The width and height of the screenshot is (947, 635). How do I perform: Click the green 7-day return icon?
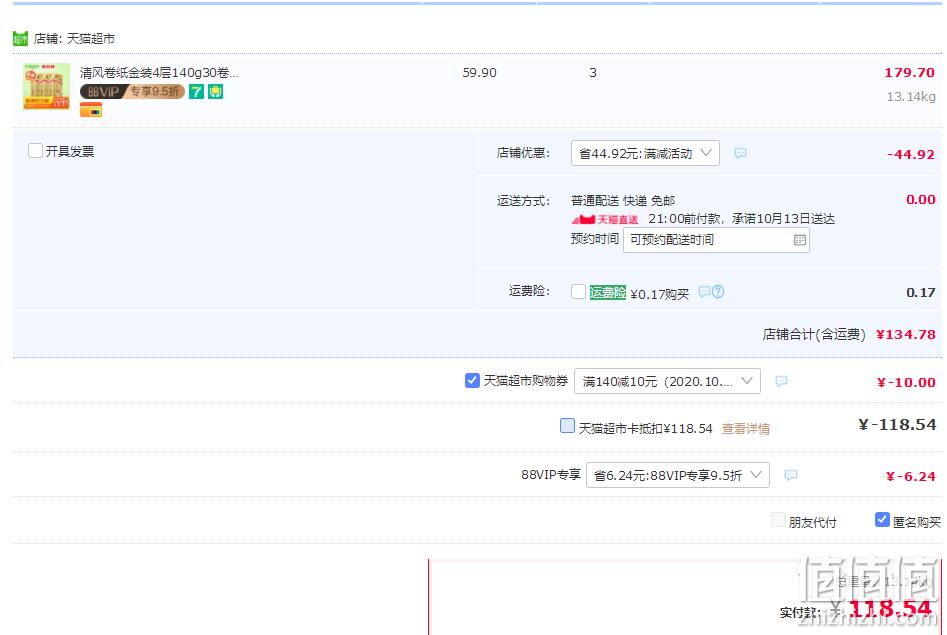tap(196, 92)
